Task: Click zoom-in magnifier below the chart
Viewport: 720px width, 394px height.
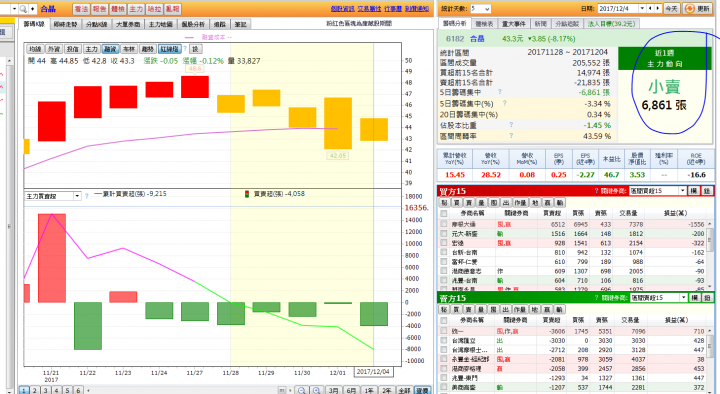Action: (316, 390)
